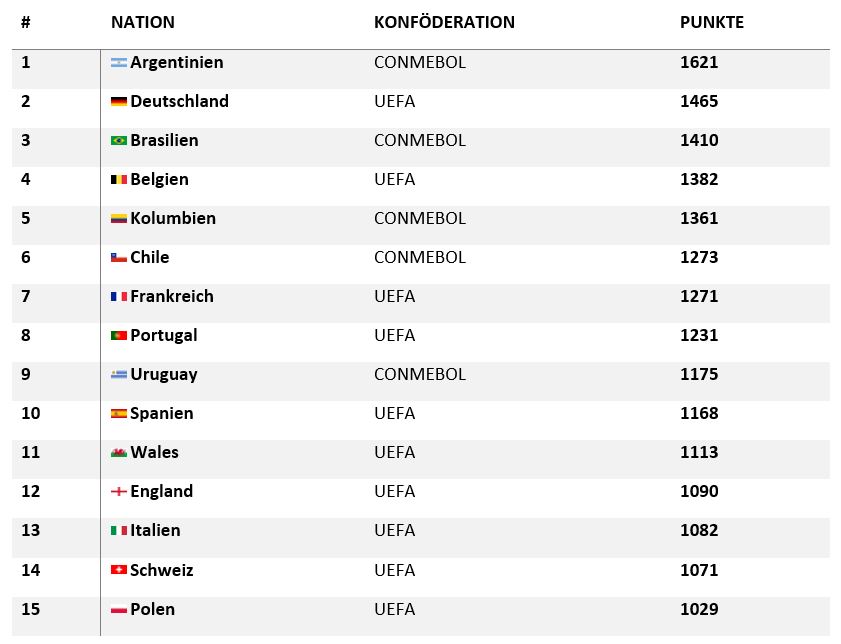This screenshot has width=841, height=644.
Task: Click the KONFÖDERATION column header
Action: point(444,22)
